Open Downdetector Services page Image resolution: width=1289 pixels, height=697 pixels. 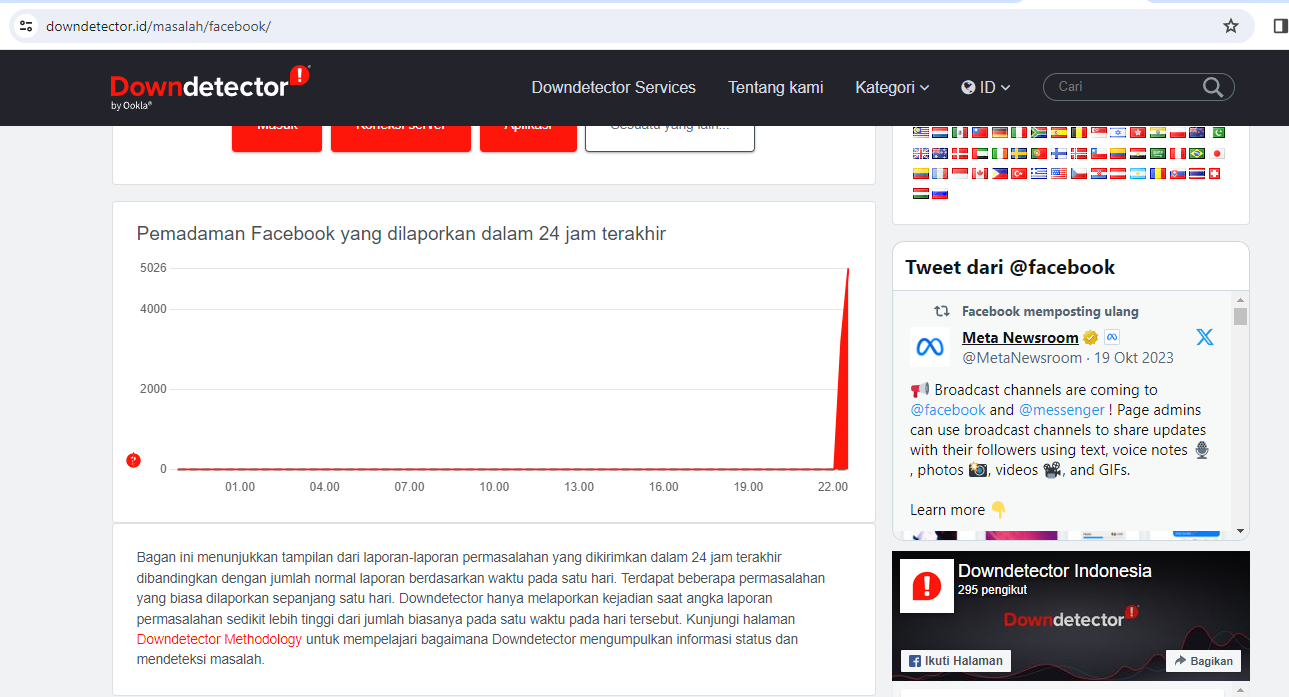pos(613,87)
